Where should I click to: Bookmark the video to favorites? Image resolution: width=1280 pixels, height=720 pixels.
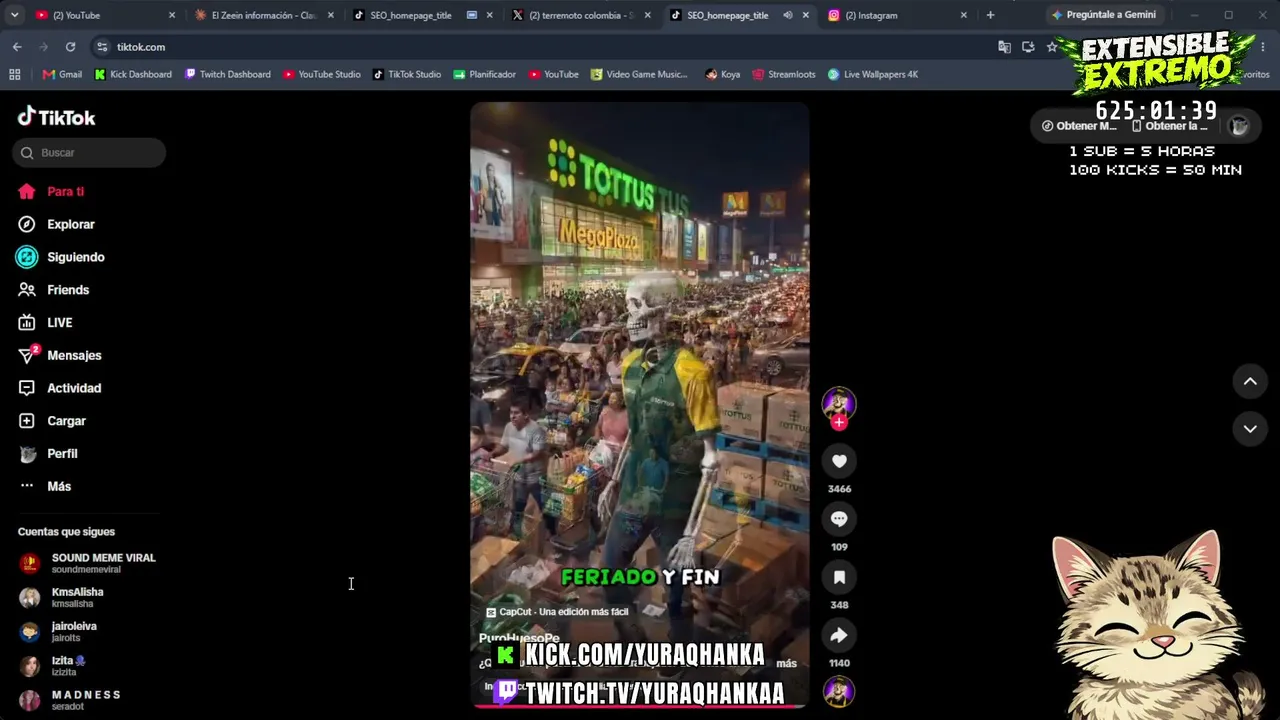[839, 577]
